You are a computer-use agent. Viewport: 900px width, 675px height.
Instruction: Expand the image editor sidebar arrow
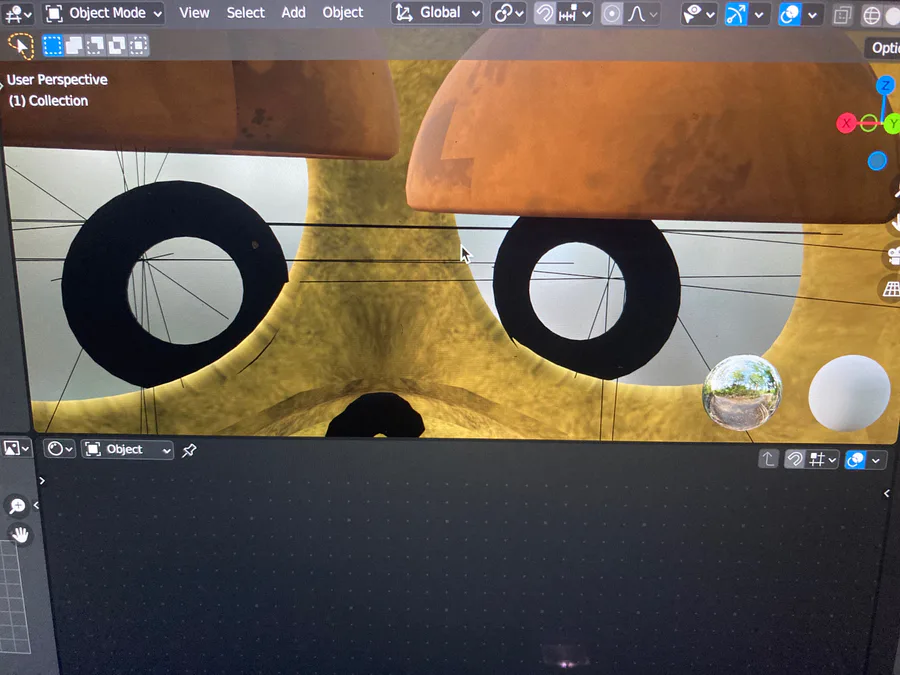tap(36, 505)
